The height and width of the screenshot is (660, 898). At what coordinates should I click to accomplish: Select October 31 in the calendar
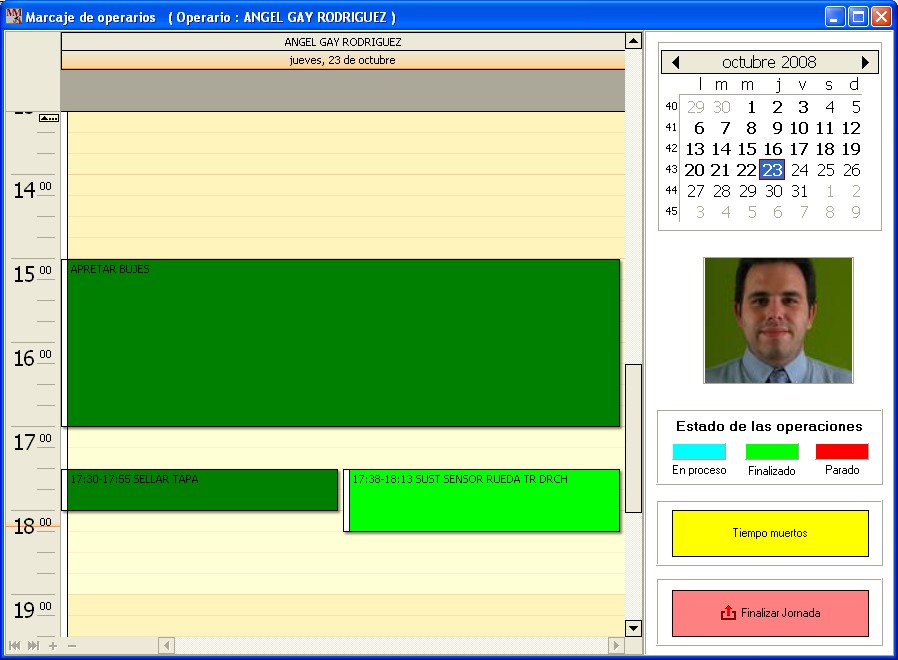(799, 191)
